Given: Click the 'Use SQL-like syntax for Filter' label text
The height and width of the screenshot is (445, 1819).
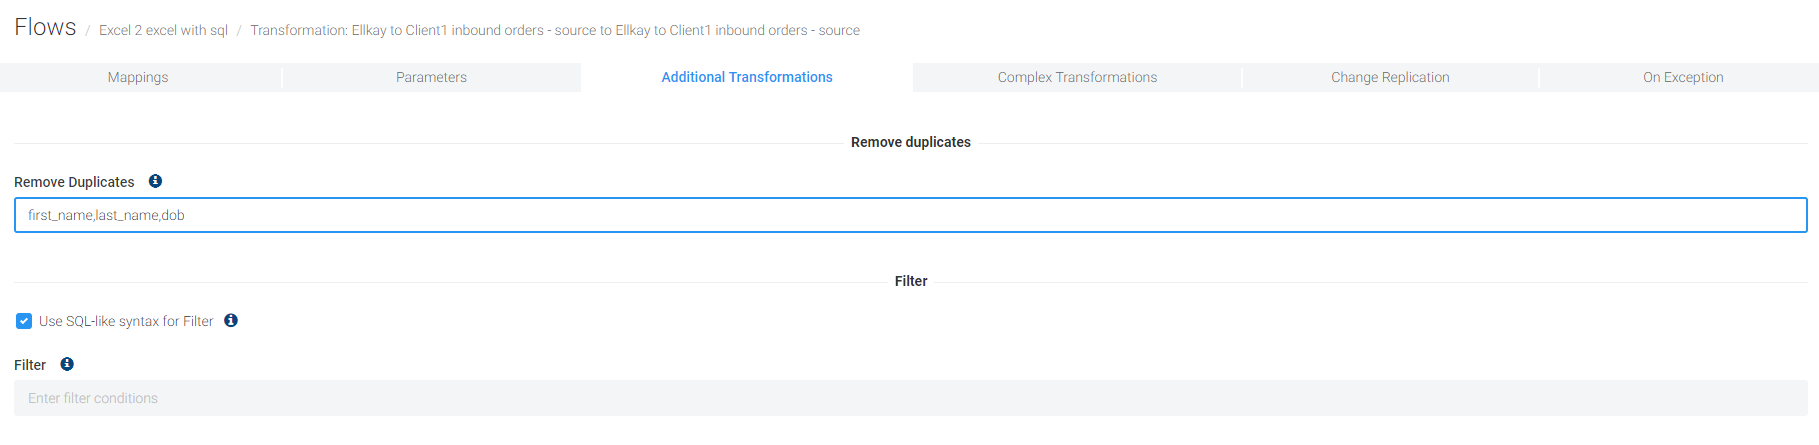Looking at the screenshot, I should 126,321.
